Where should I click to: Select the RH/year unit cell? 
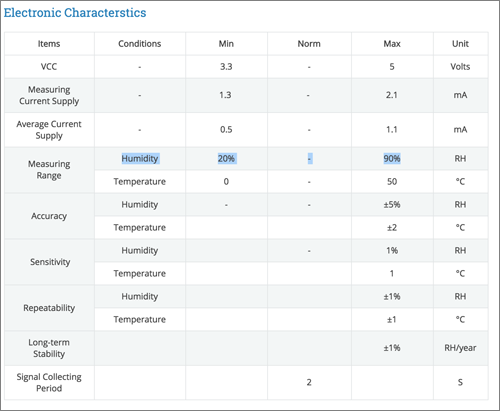pyautogui.click(x=460, y=348)
